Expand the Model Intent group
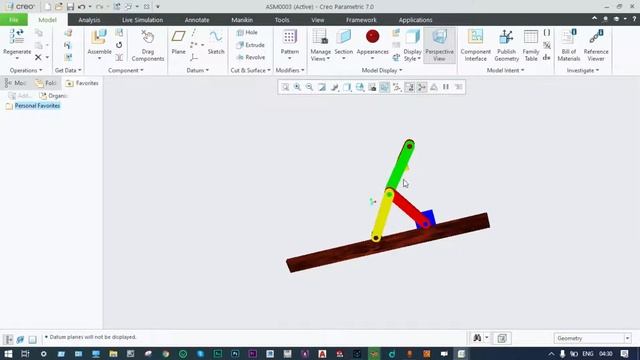640x360 pixels. [505, 70]
